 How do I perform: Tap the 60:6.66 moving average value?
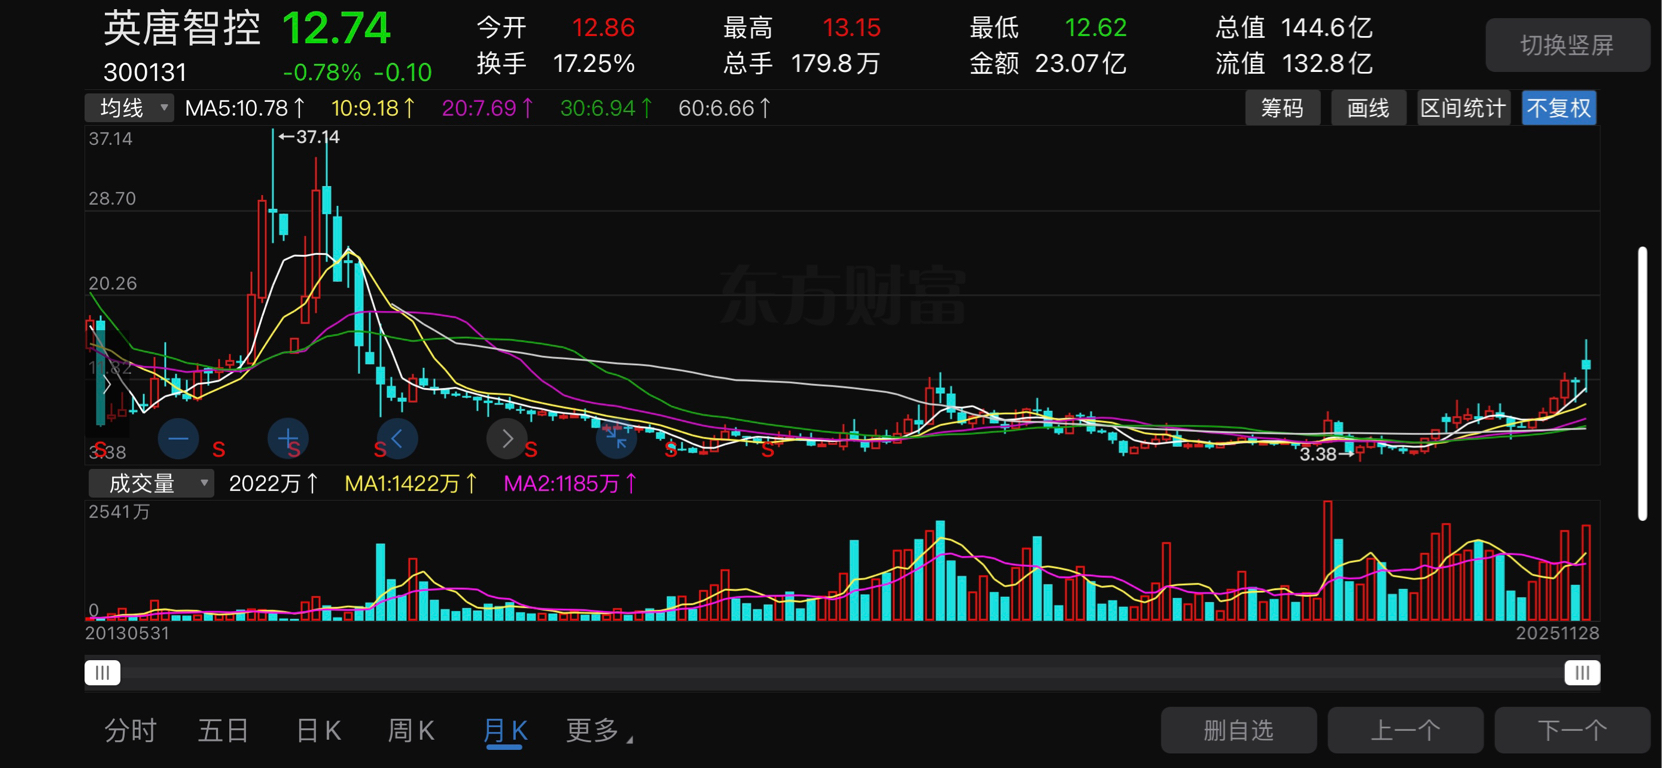725,108
